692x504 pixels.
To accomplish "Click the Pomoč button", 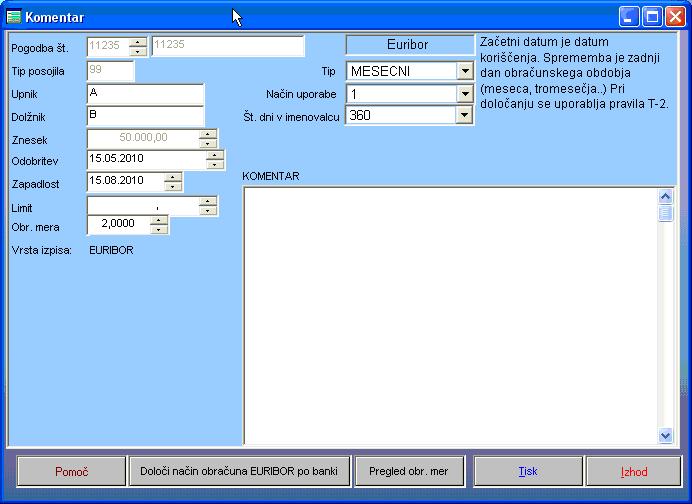I will click(70, 471).
